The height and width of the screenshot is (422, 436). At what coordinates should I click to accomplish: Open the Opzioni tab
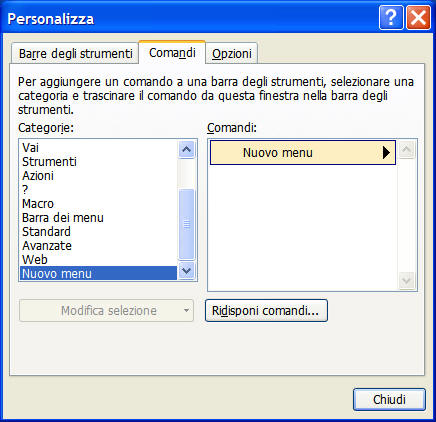point(232,53)
